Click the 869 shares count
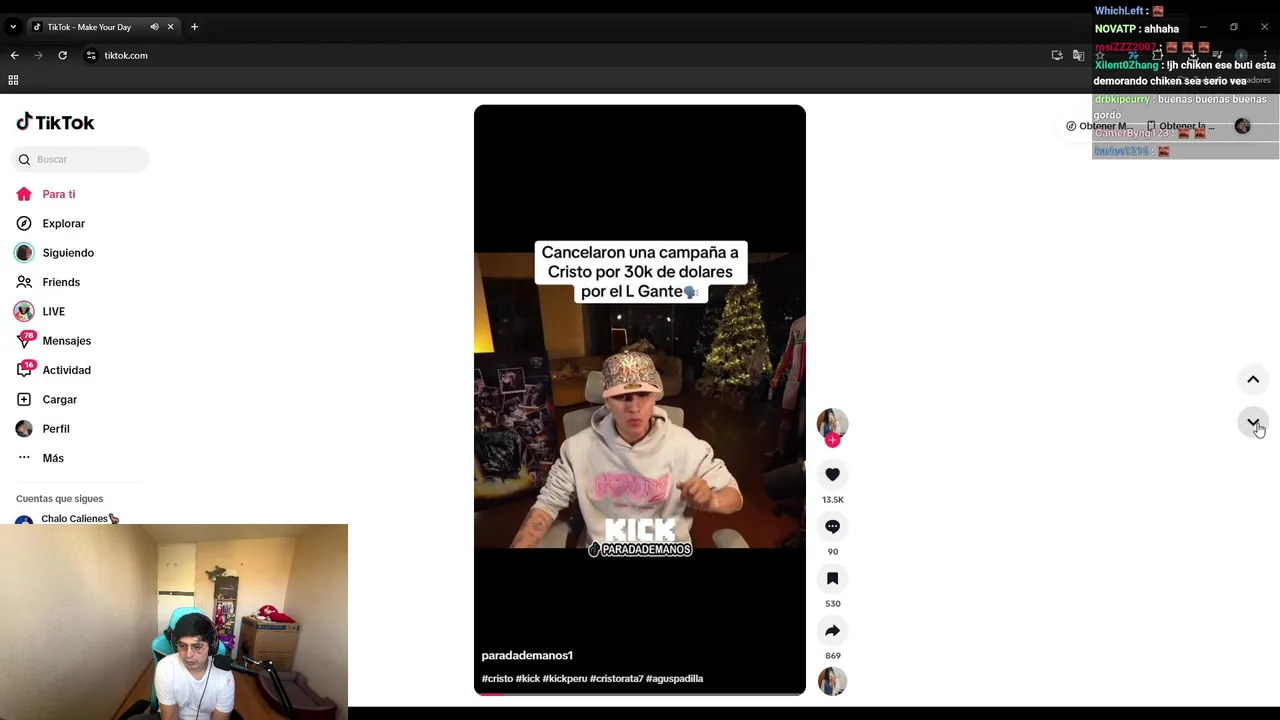 832,656
